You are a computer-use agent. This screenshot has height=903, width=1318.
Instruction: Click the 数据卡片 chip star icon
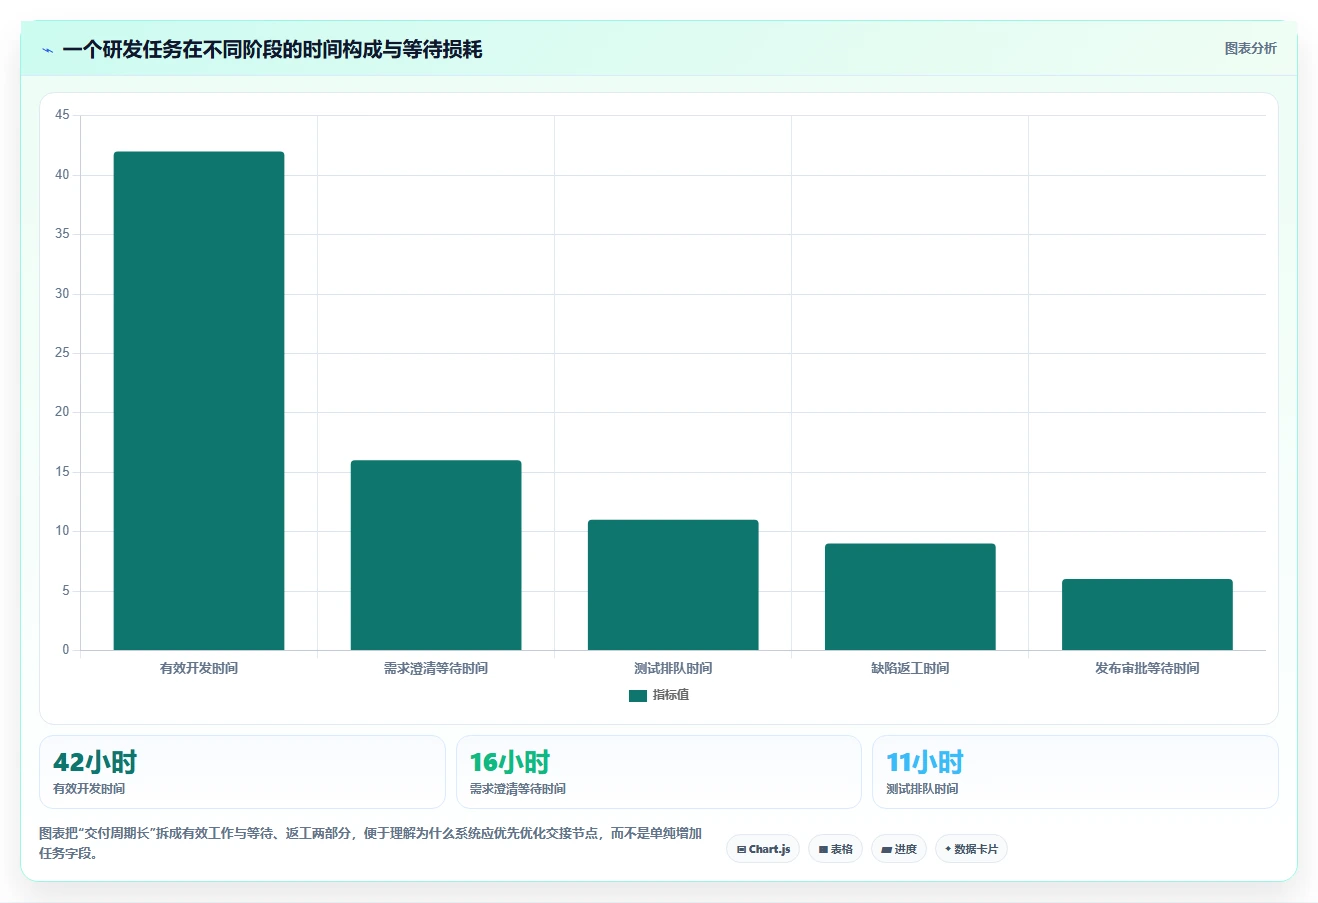click(x=948, y=849)
